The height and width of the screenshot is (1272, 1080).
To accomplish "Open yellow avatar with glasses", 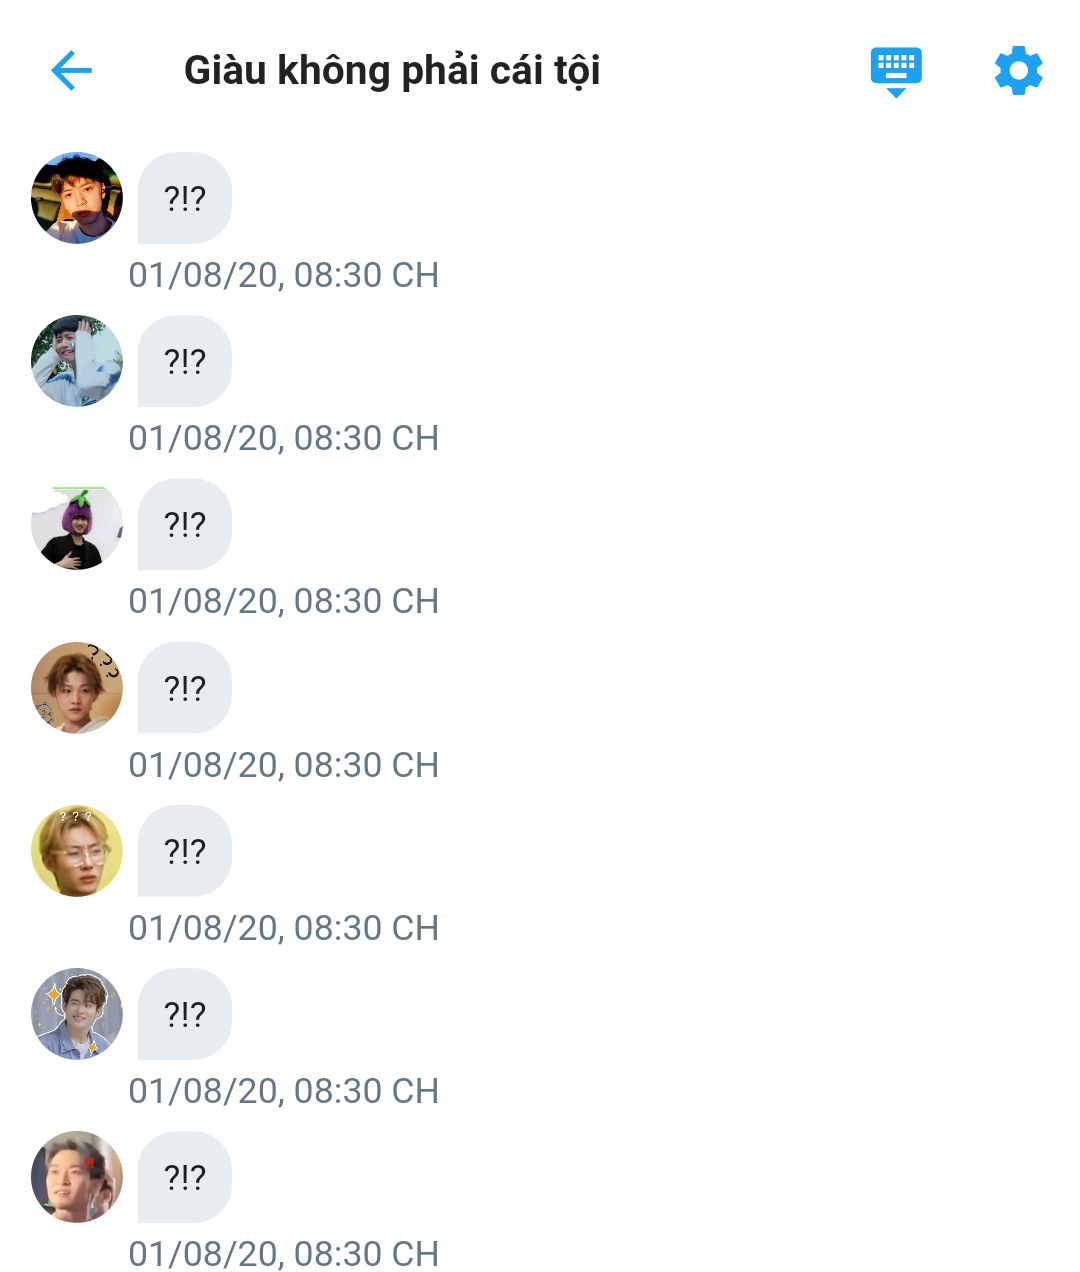I will pos(77,851).
